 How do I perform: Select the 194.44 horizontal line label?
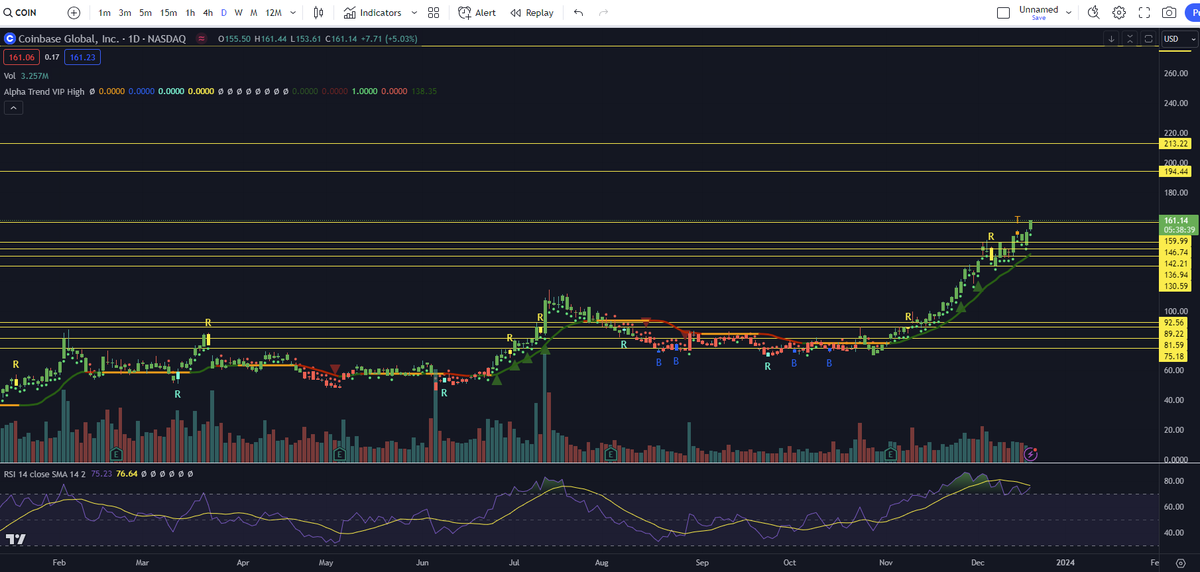coord(1176,172)
